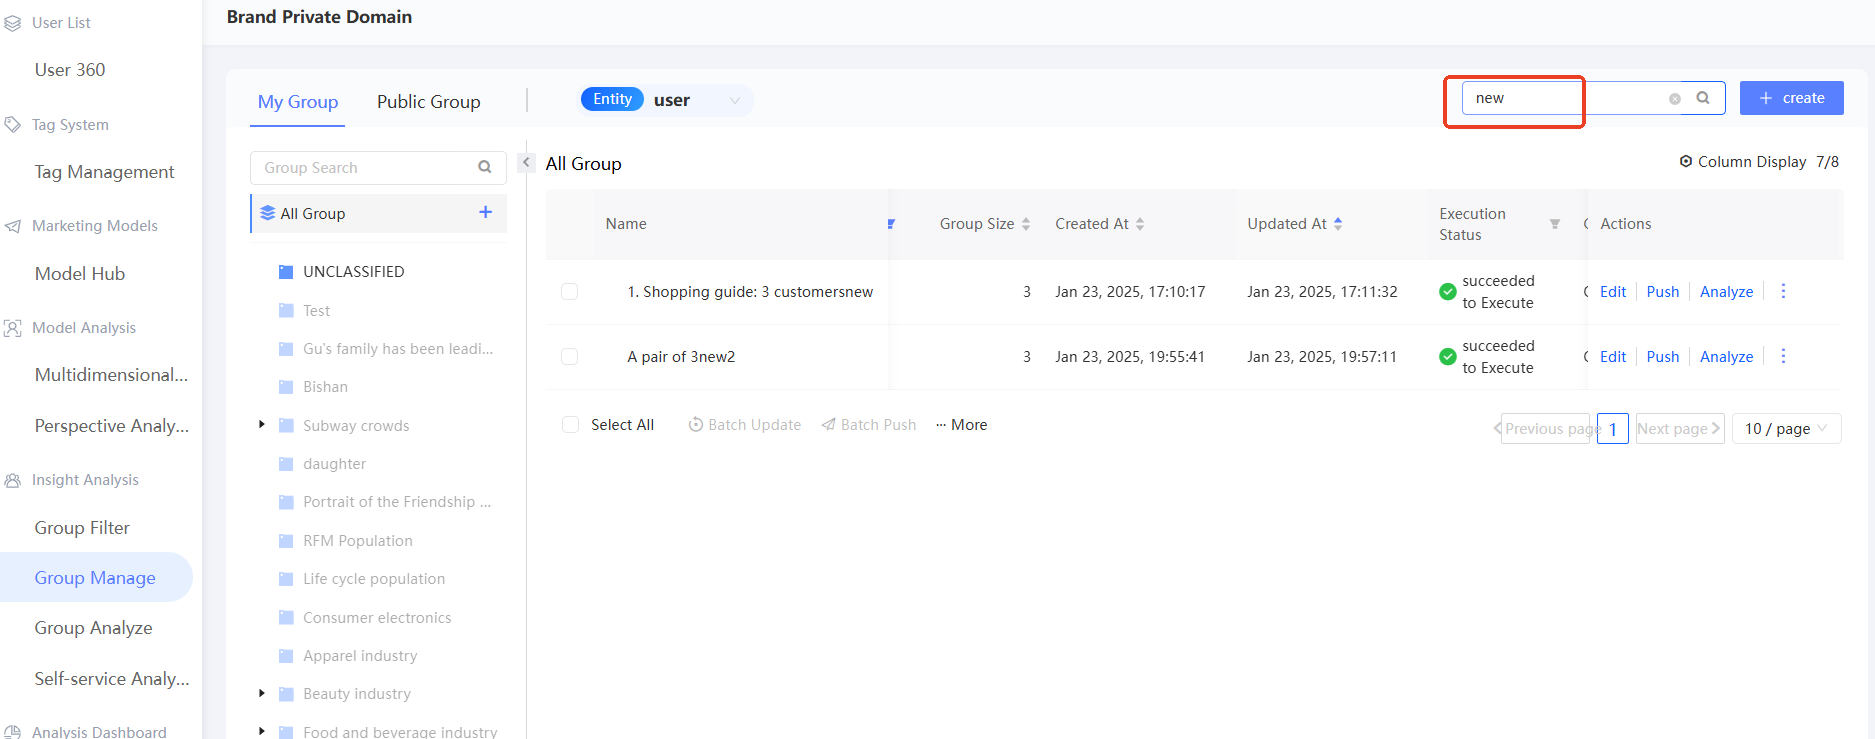
Task: Click Analyze for 'A pair of 3new2'
Action: tap(1727, 357)
